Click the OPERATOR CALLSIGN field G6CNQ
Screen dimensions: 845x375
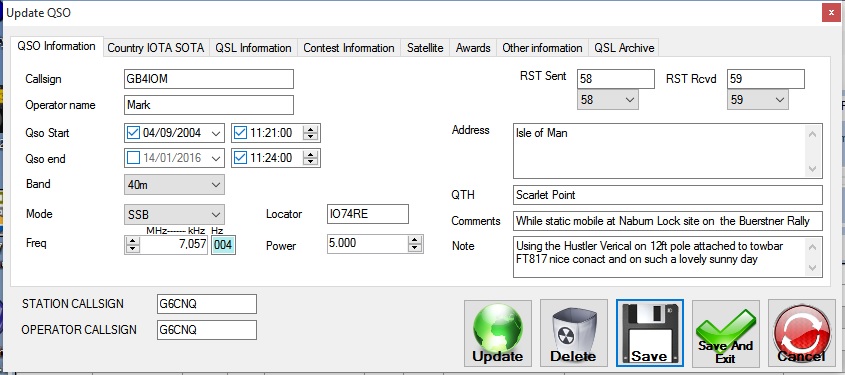tap(207, 330)
